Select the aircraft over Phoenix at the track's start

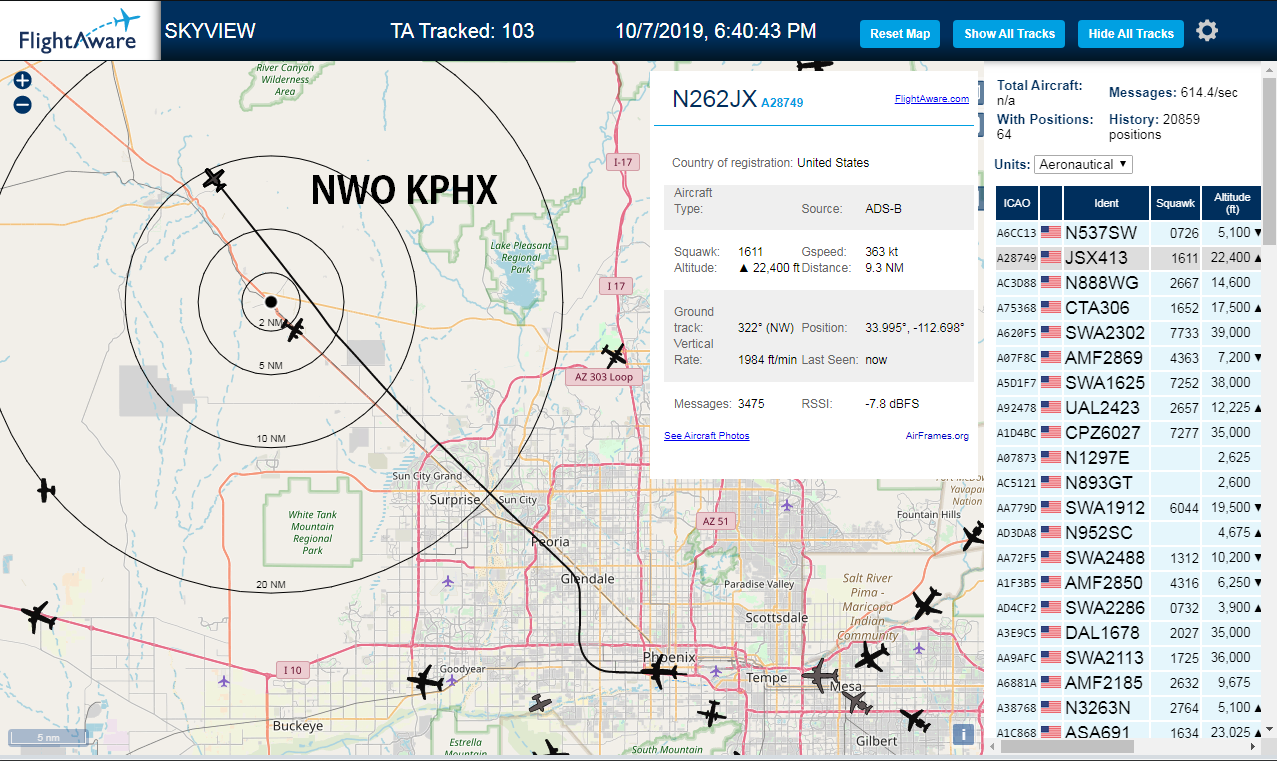tap(662, 673)
